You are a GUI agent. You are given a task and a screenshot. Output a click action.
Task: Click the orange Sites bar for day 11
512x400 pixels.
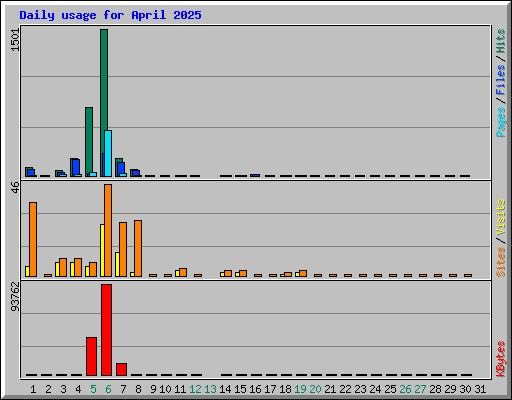tap(183, 272)
